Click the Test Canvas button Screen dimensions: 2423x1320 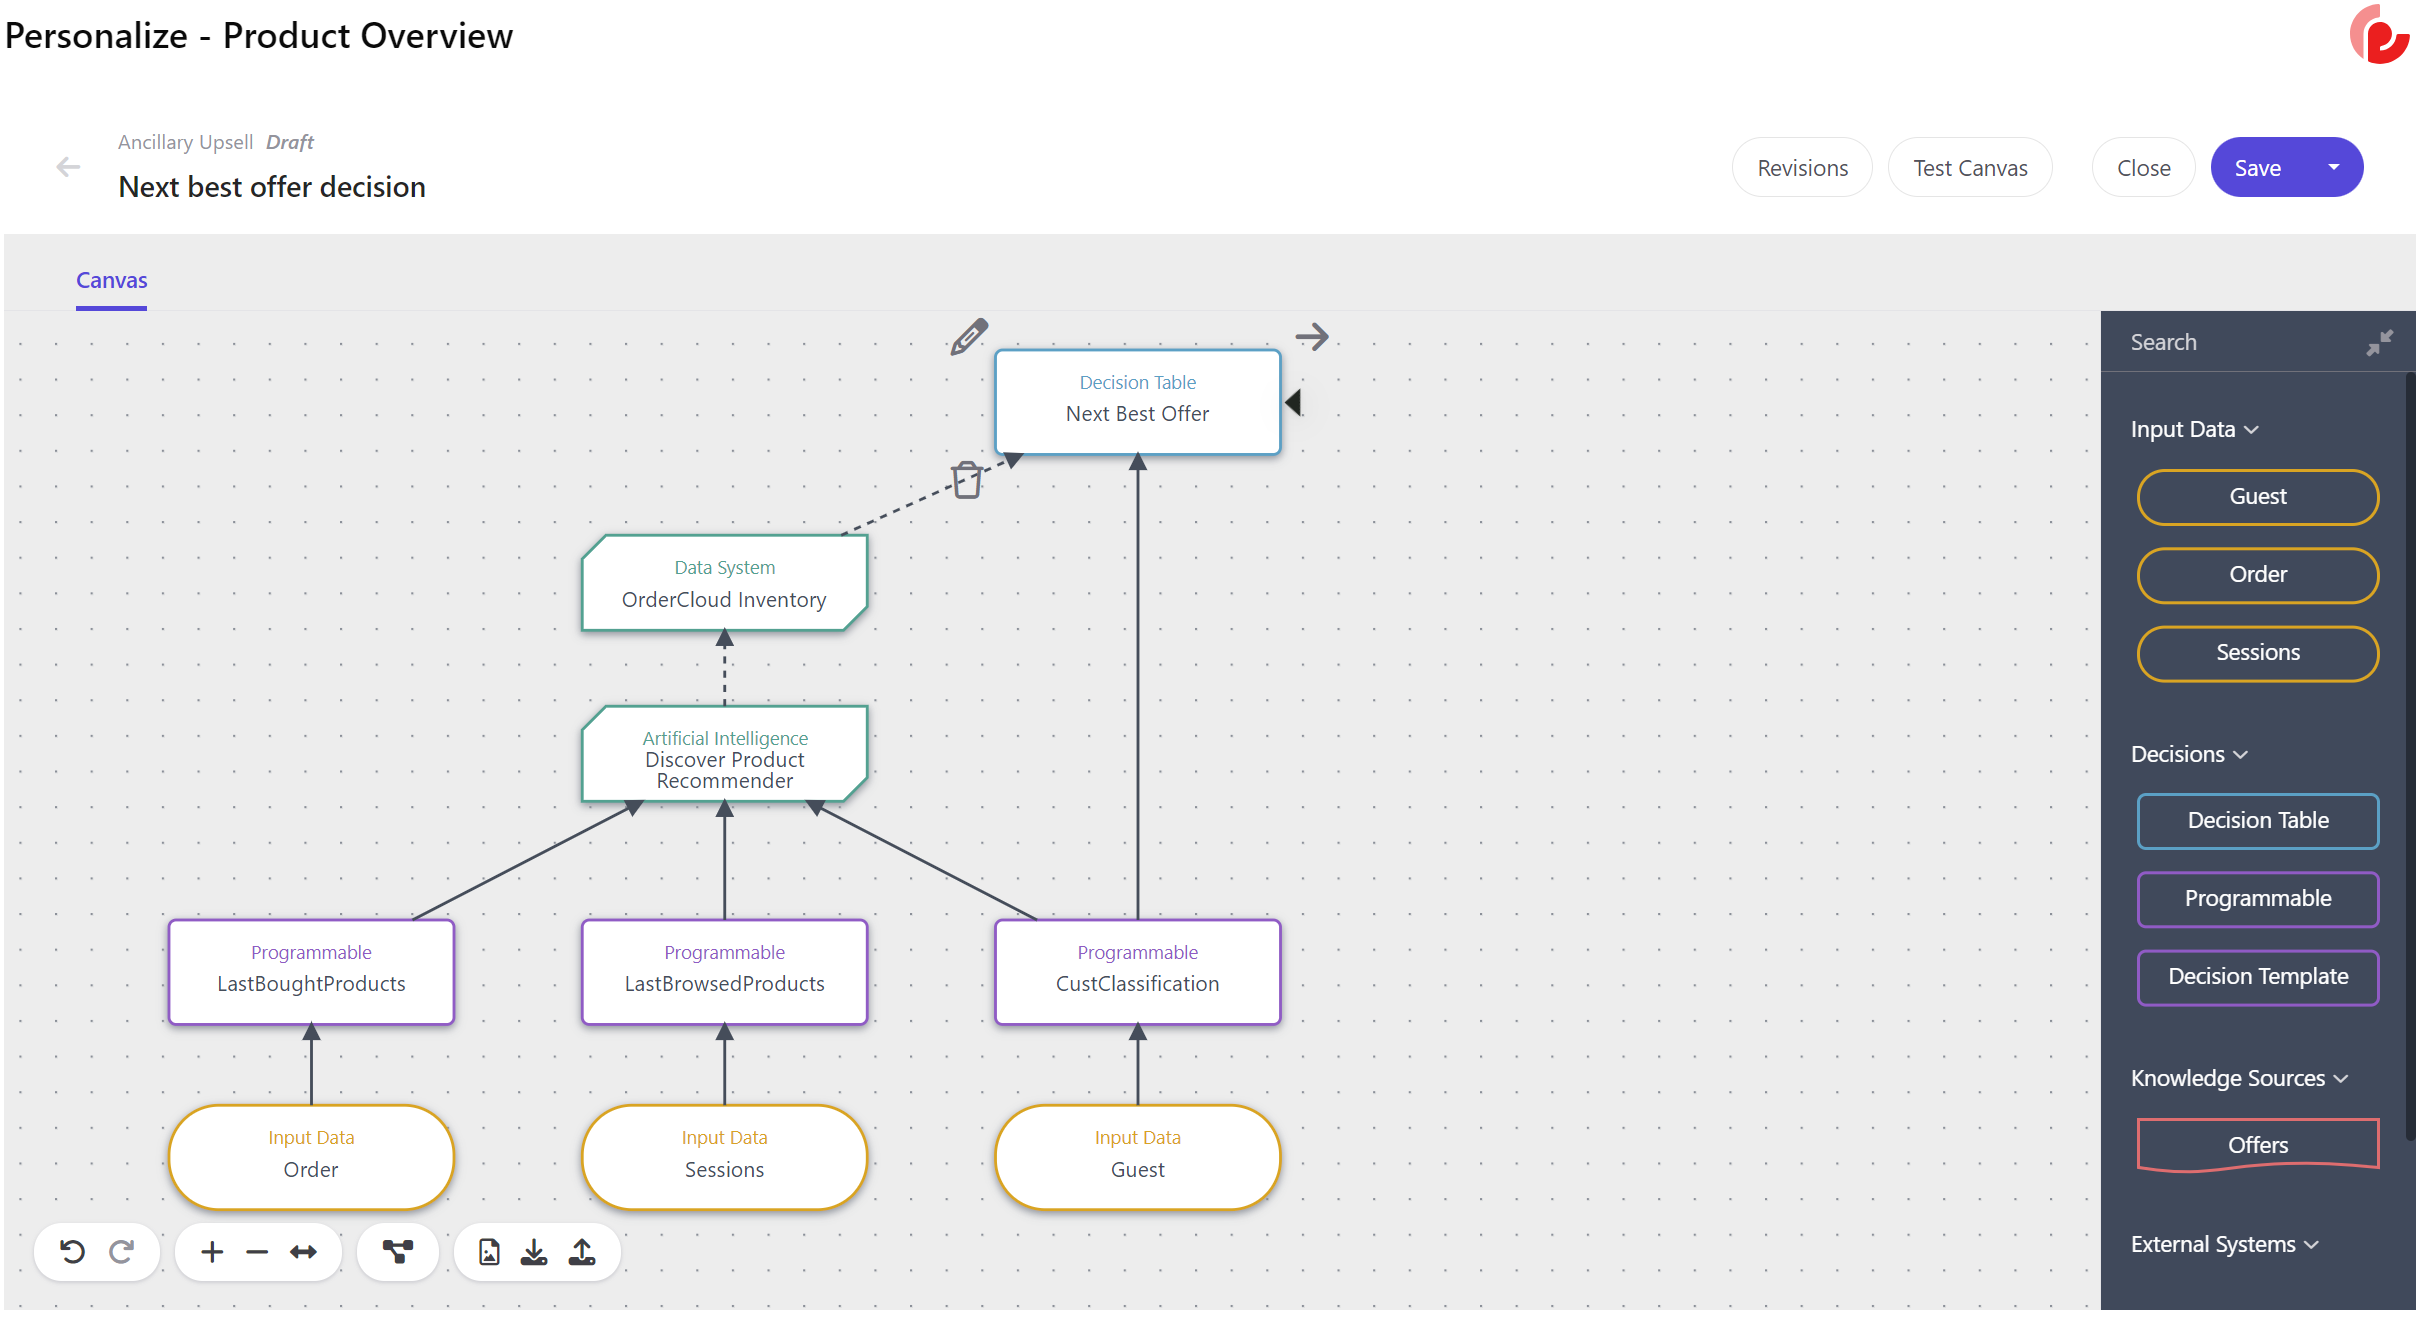(1970, 167)
